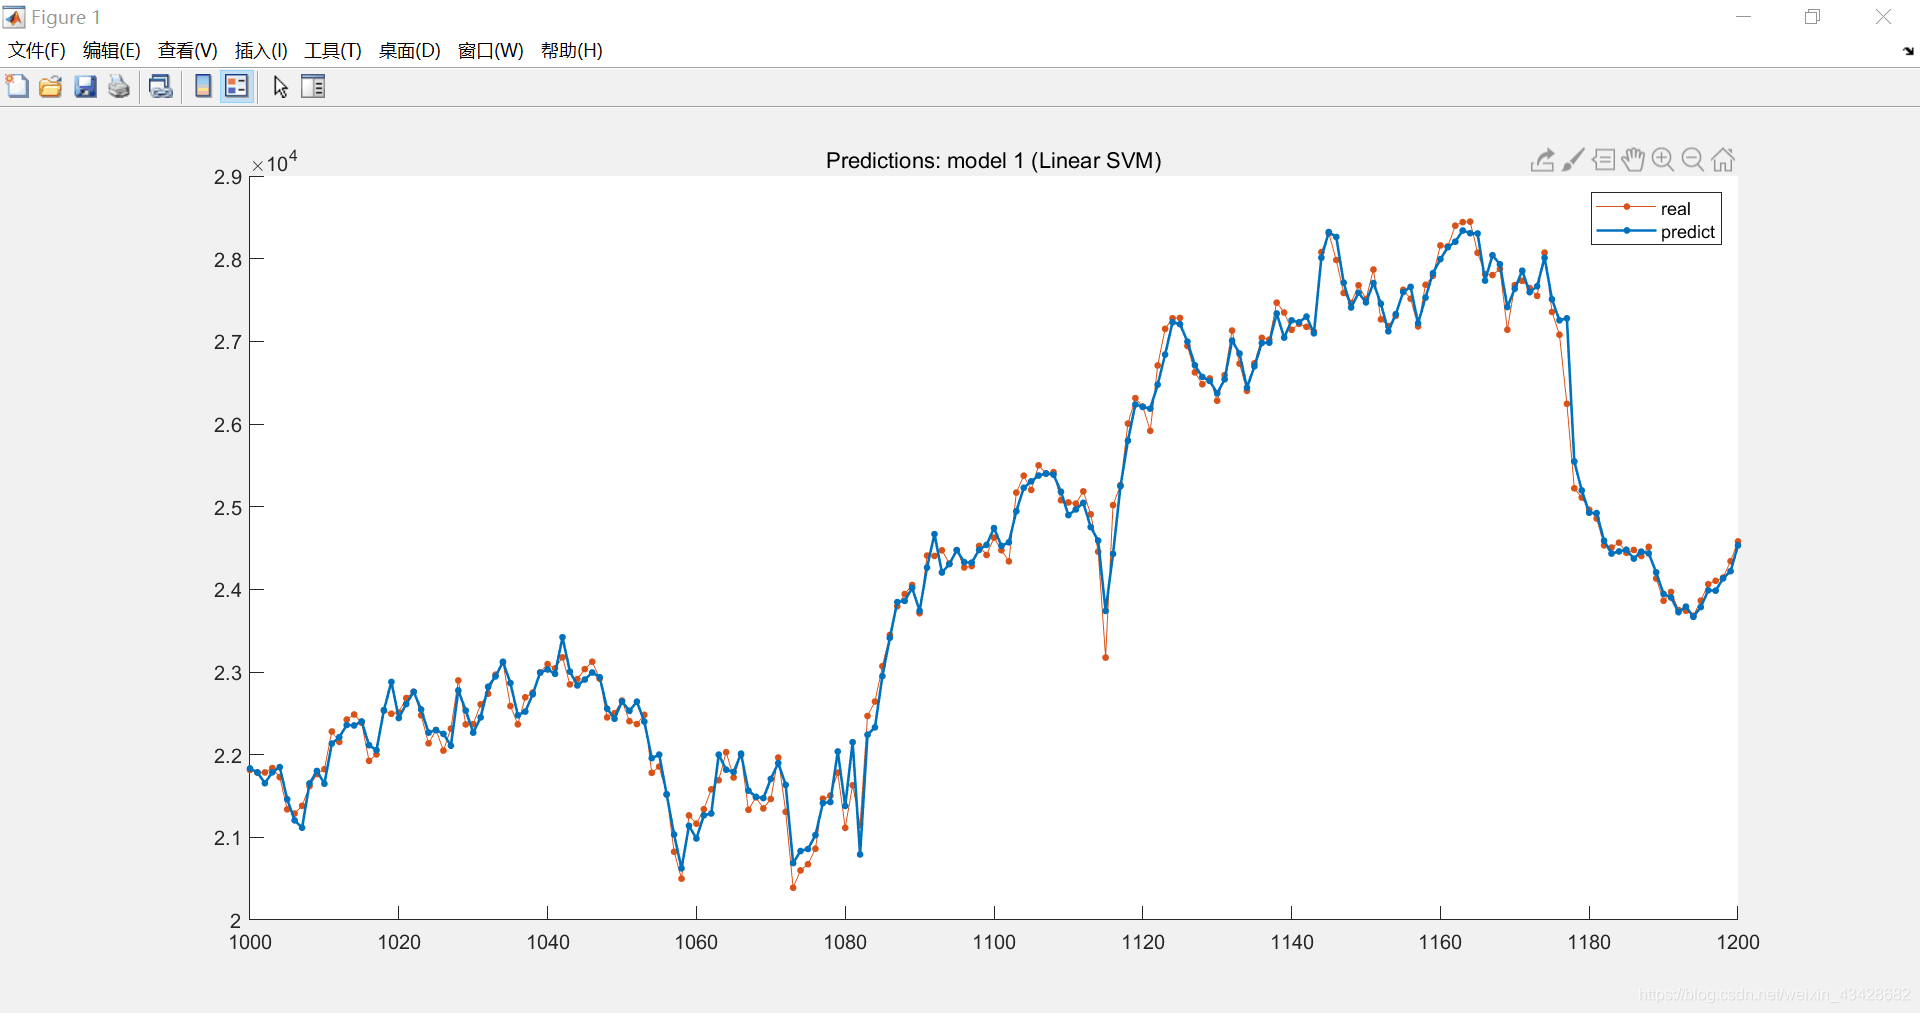Restore view with the home icon
Image resolution: width=1920 pixels, height=1013 pixels.
(1723, 160)
